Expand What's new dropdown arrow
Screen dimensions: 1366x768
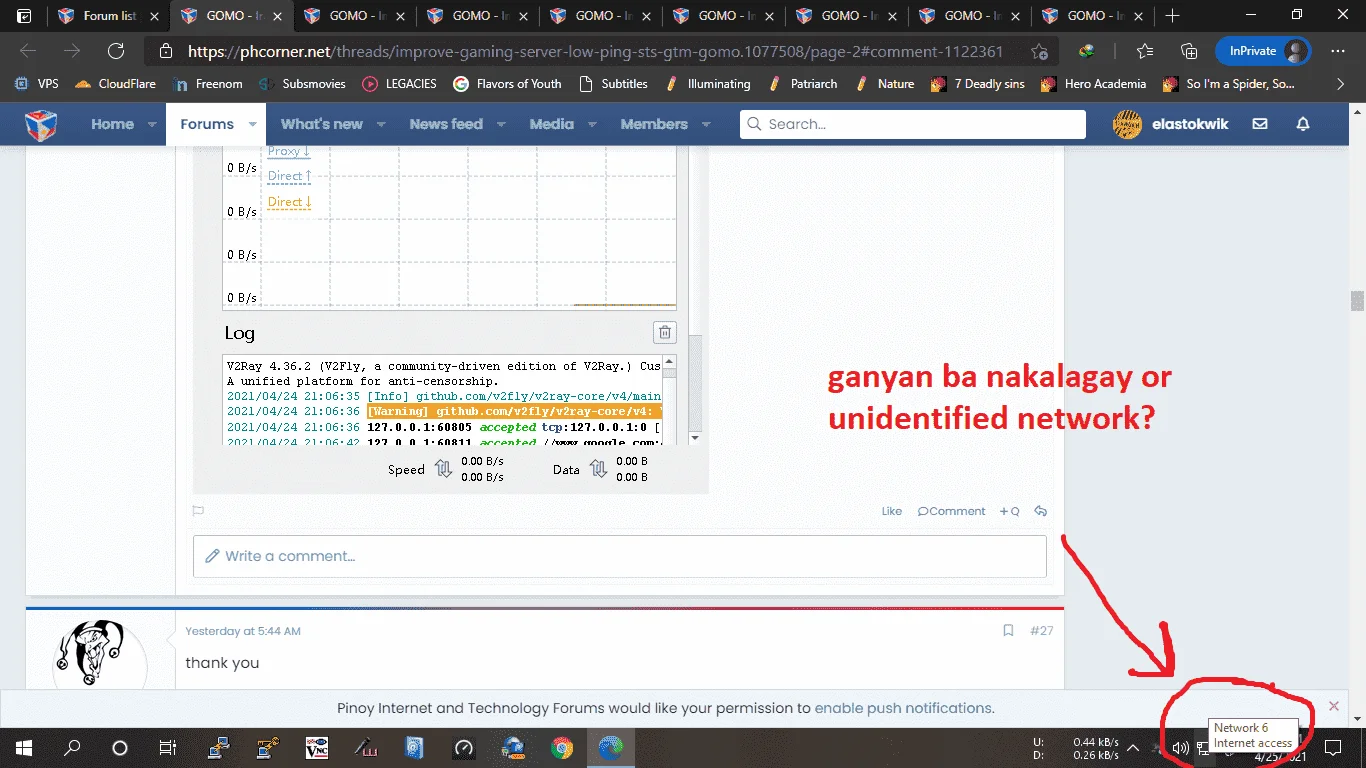[x=381, y=125]
